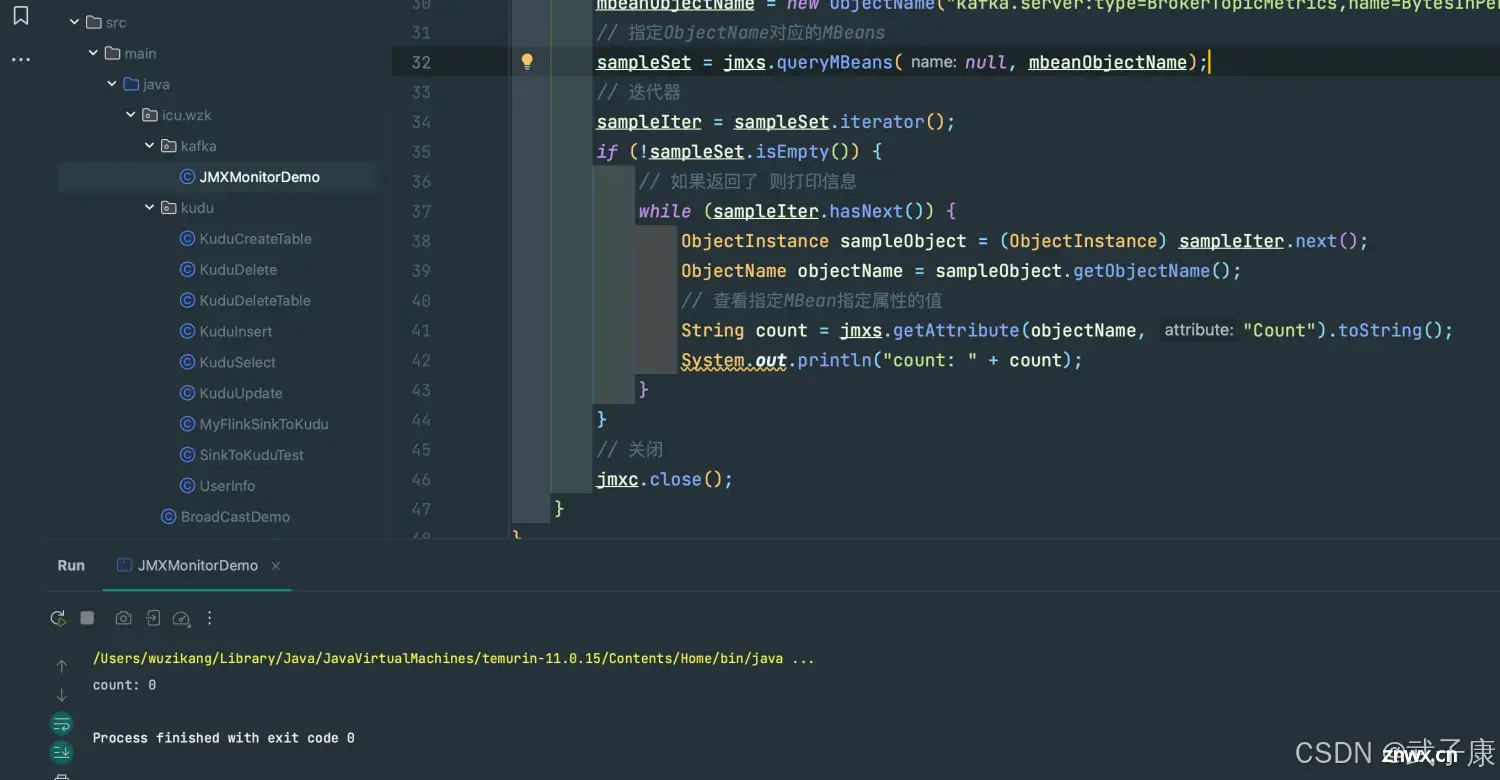Open JMXMonitorDemo class in project tree

click(259, 177)
